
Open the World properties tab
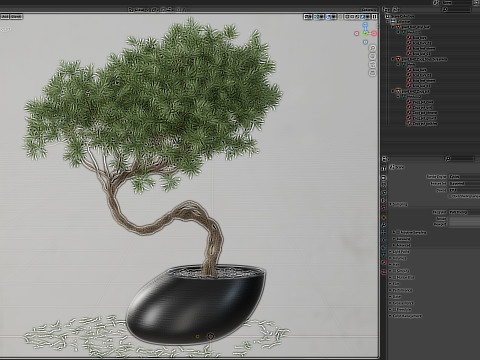pyautogui.click(x=384, y=208)
